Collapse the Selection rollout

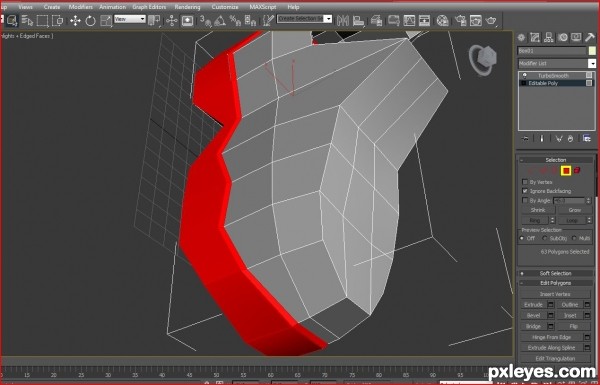pos(556,160)
